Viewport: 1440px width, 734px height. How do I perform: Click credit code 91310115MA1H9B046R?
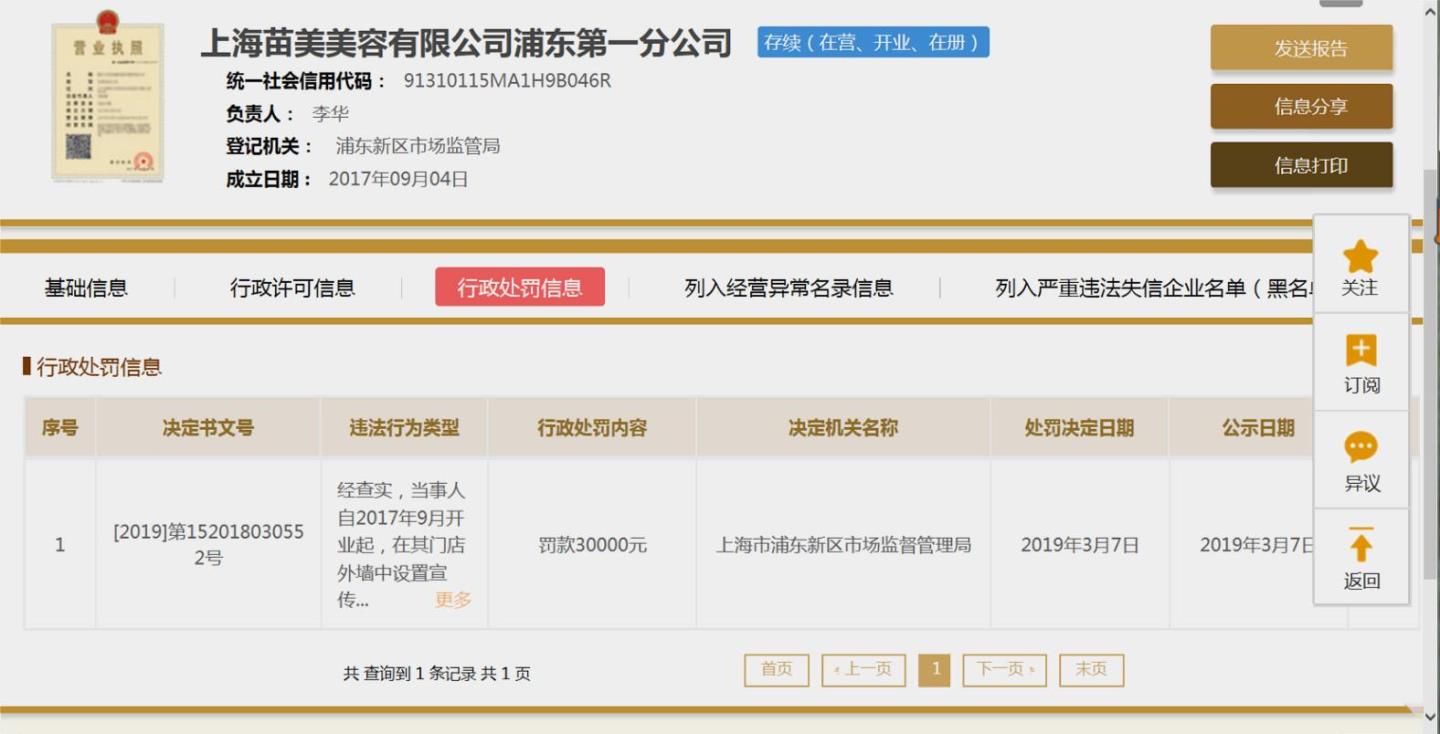pos(507,81)
